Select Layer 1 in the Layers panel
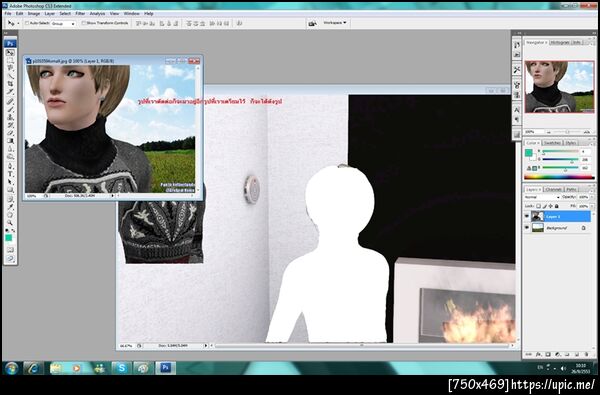This screenshot has width=600, height=395. pos(557,217)
